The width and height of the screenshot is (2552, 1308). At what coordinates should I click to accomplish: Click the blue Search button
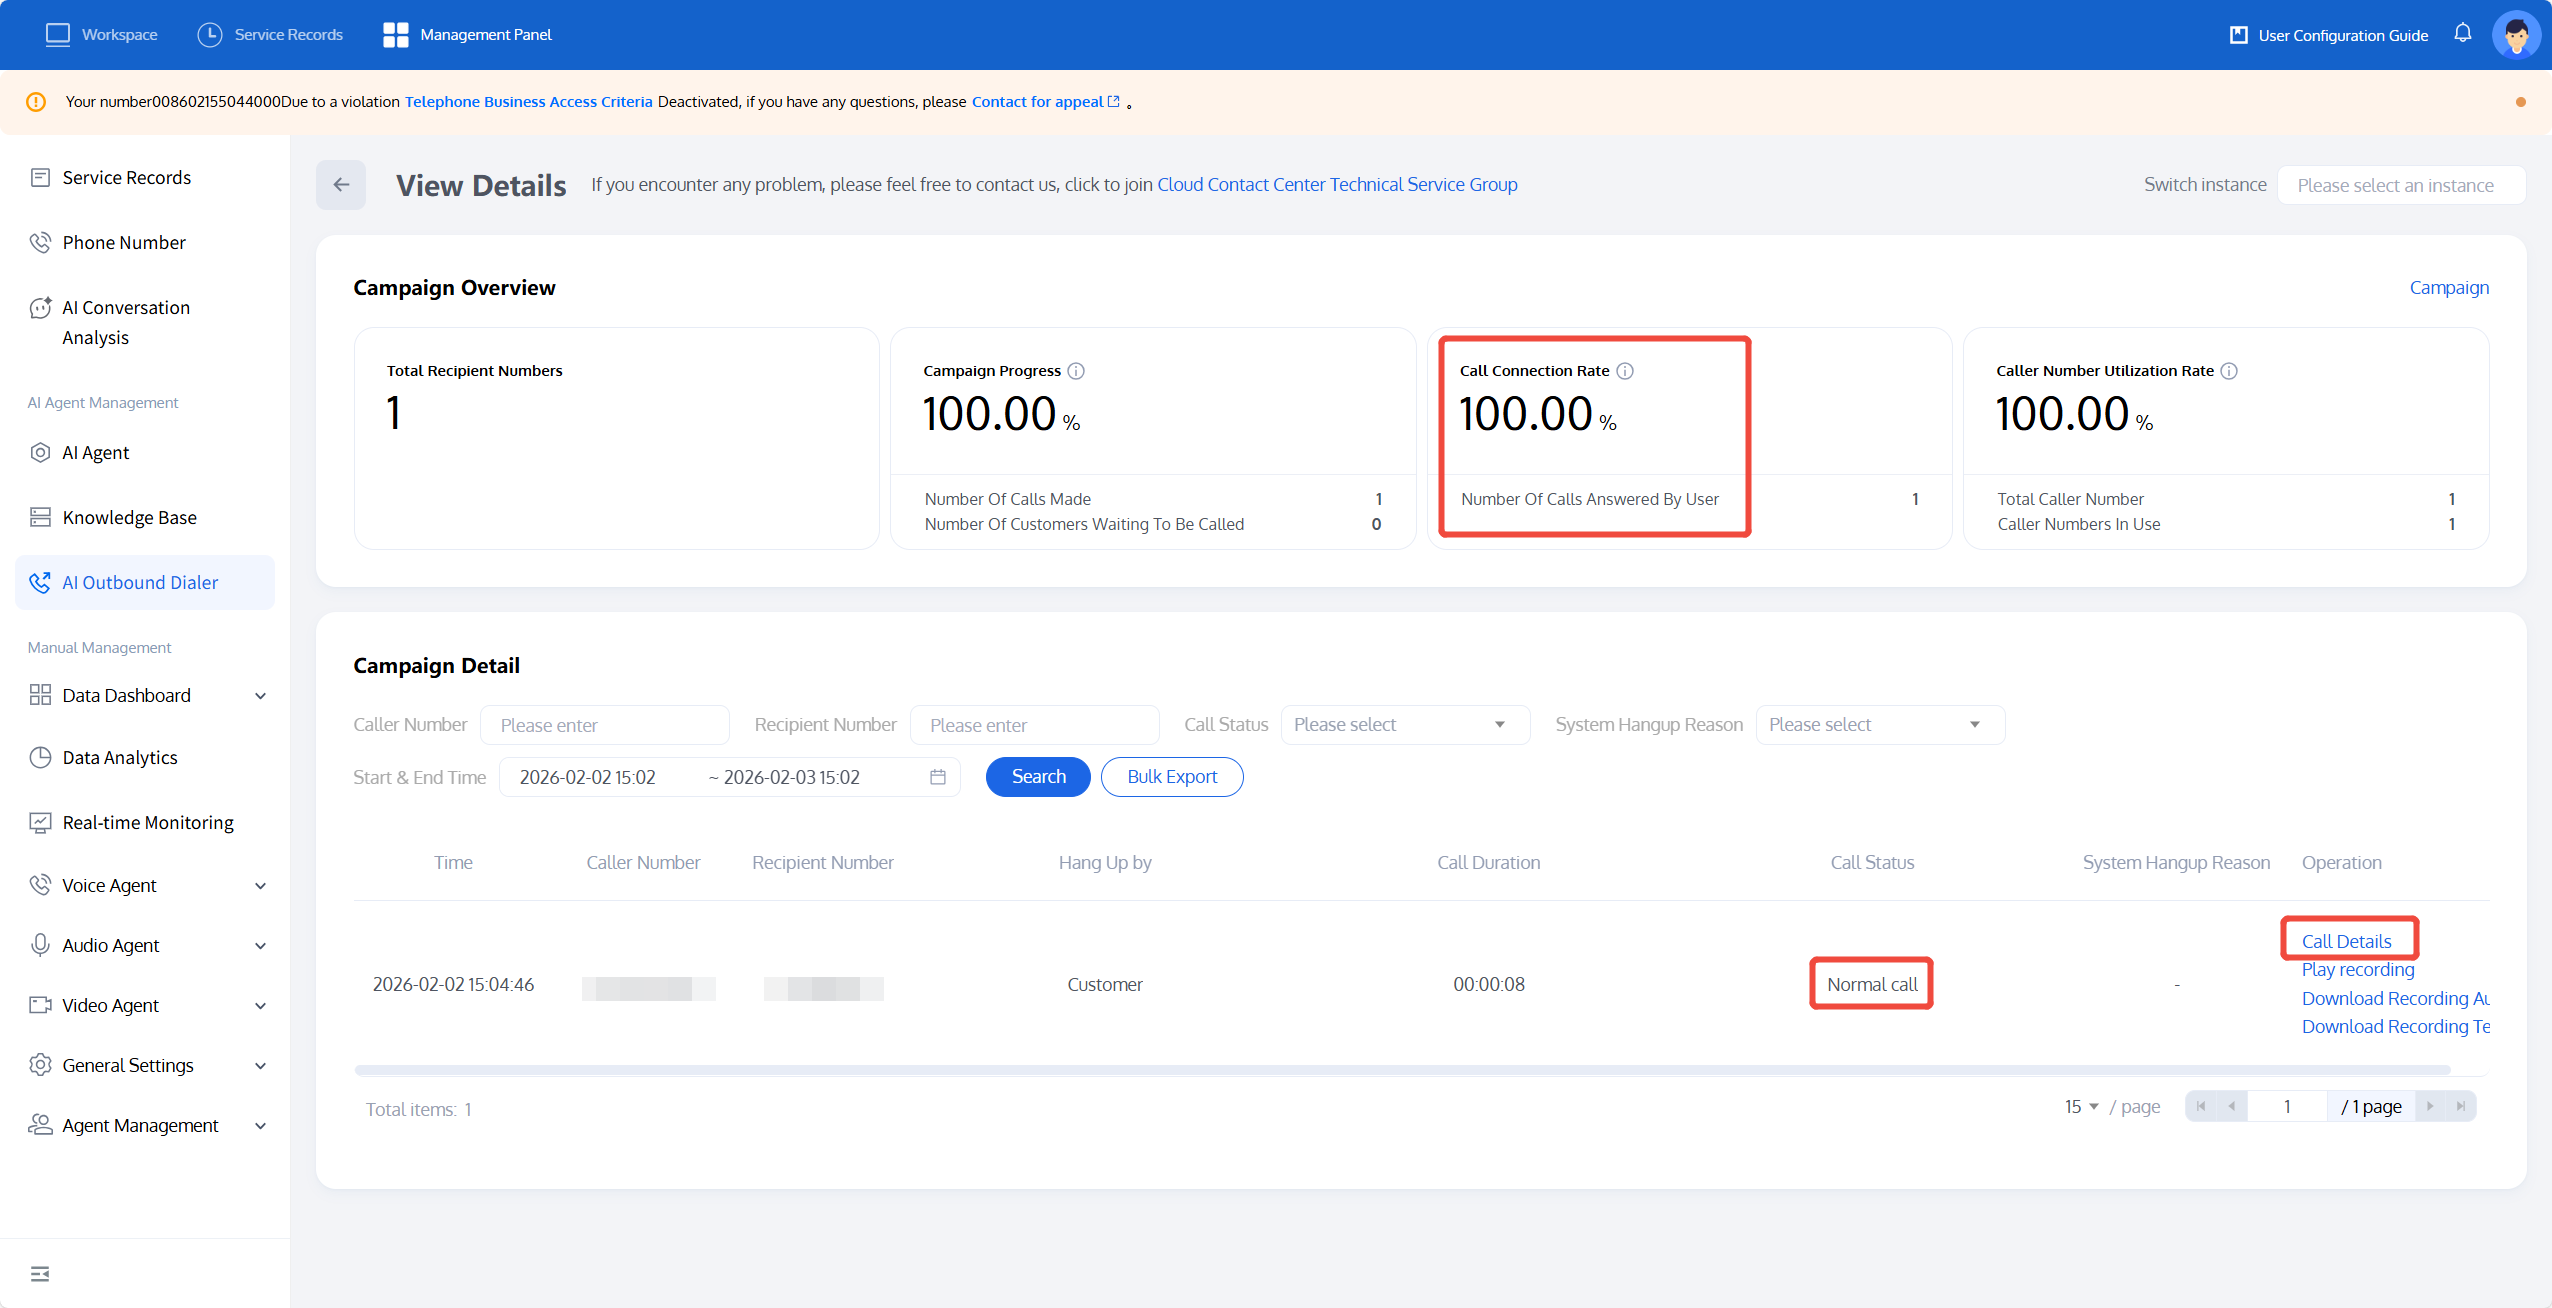click(1038, 777)
